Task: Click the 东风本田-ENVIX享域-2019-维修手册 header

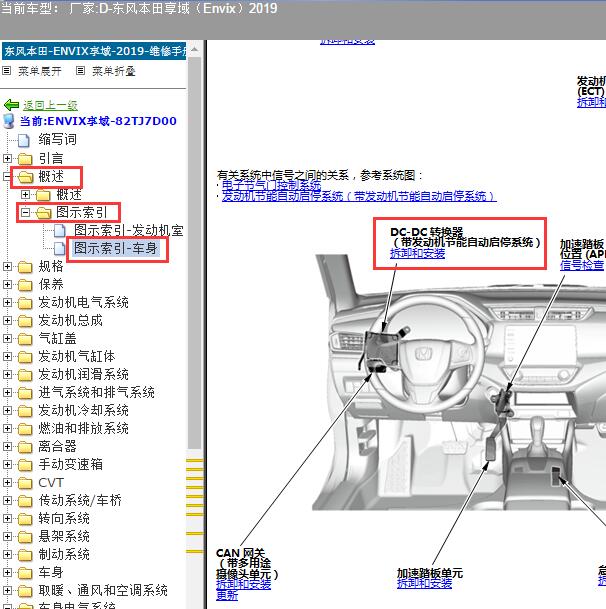Action: point(94,51)
